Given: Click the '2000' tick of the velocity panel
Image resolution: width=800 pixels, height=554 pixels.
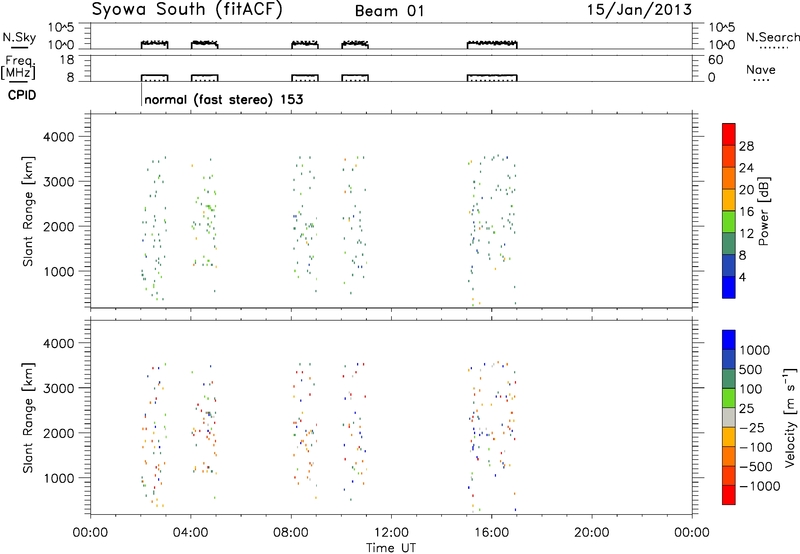Looking at the screenshot, I should (59, 433).
